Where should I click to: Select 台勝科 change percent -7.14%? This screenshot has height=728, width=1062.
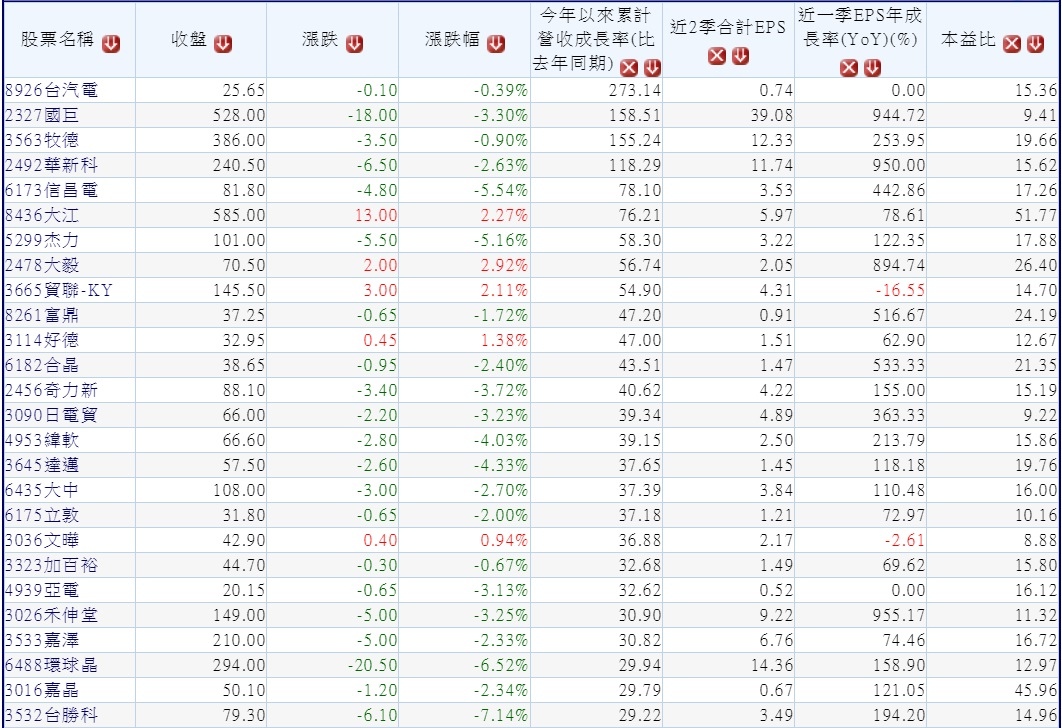[x=501, y=716]
